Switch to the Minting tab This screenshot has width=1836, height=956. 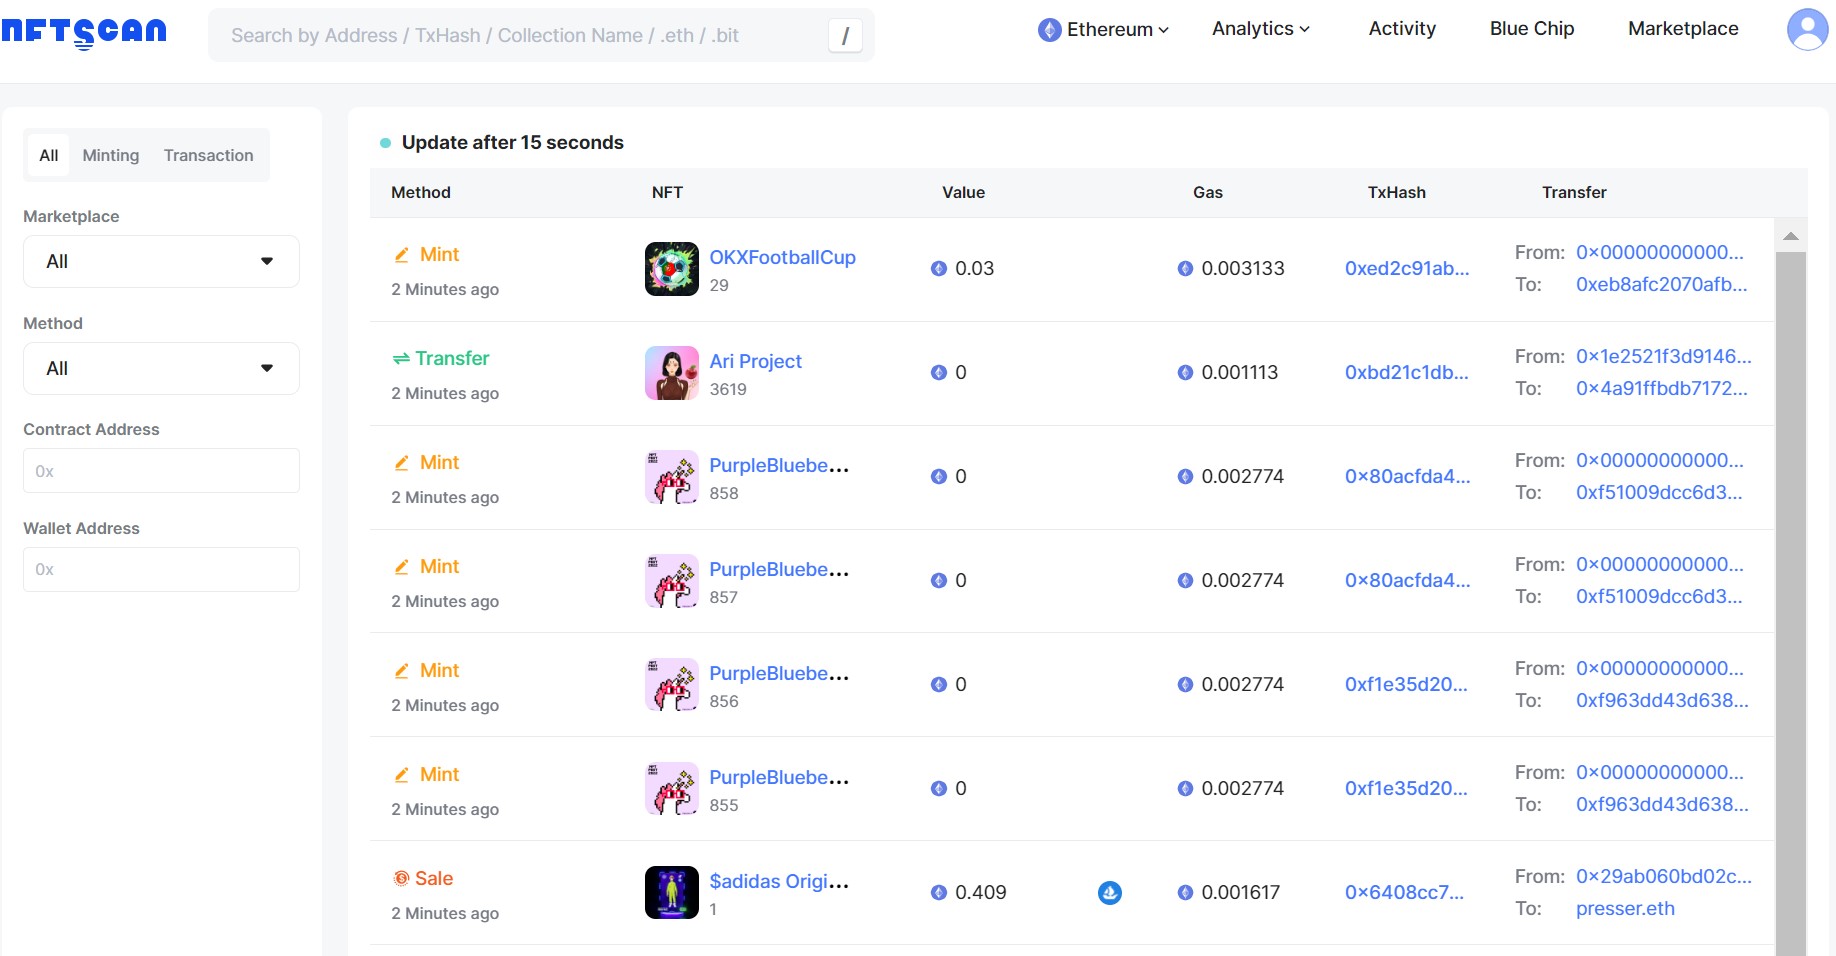click(110, 155)
